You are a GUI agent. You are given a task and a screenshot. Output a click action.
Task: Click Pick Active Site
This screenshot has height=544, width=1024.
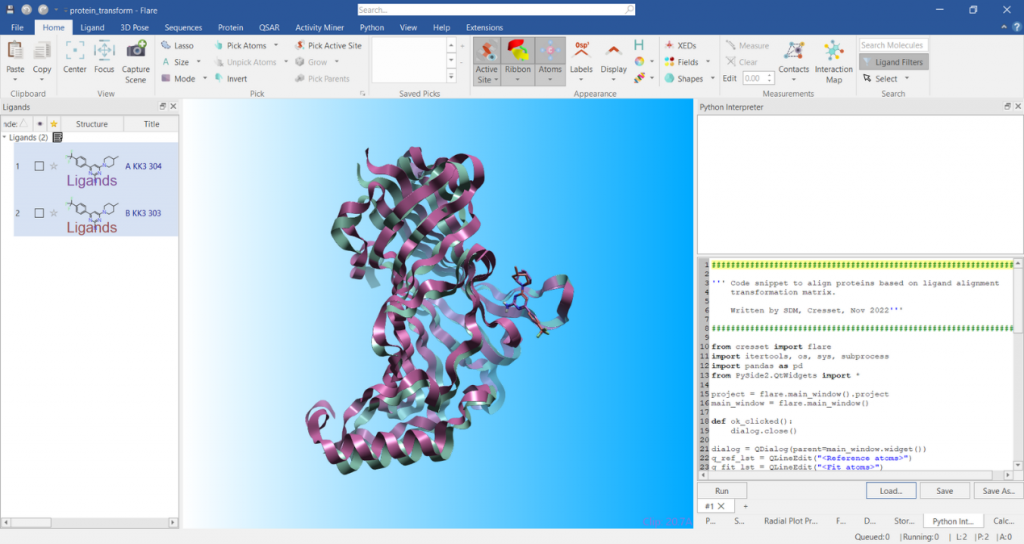coord(328,46)
